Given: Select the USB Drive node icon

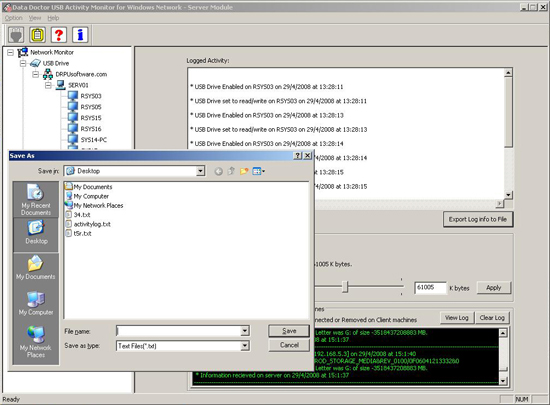Looking at the screenshot, I should click(35, 63).
